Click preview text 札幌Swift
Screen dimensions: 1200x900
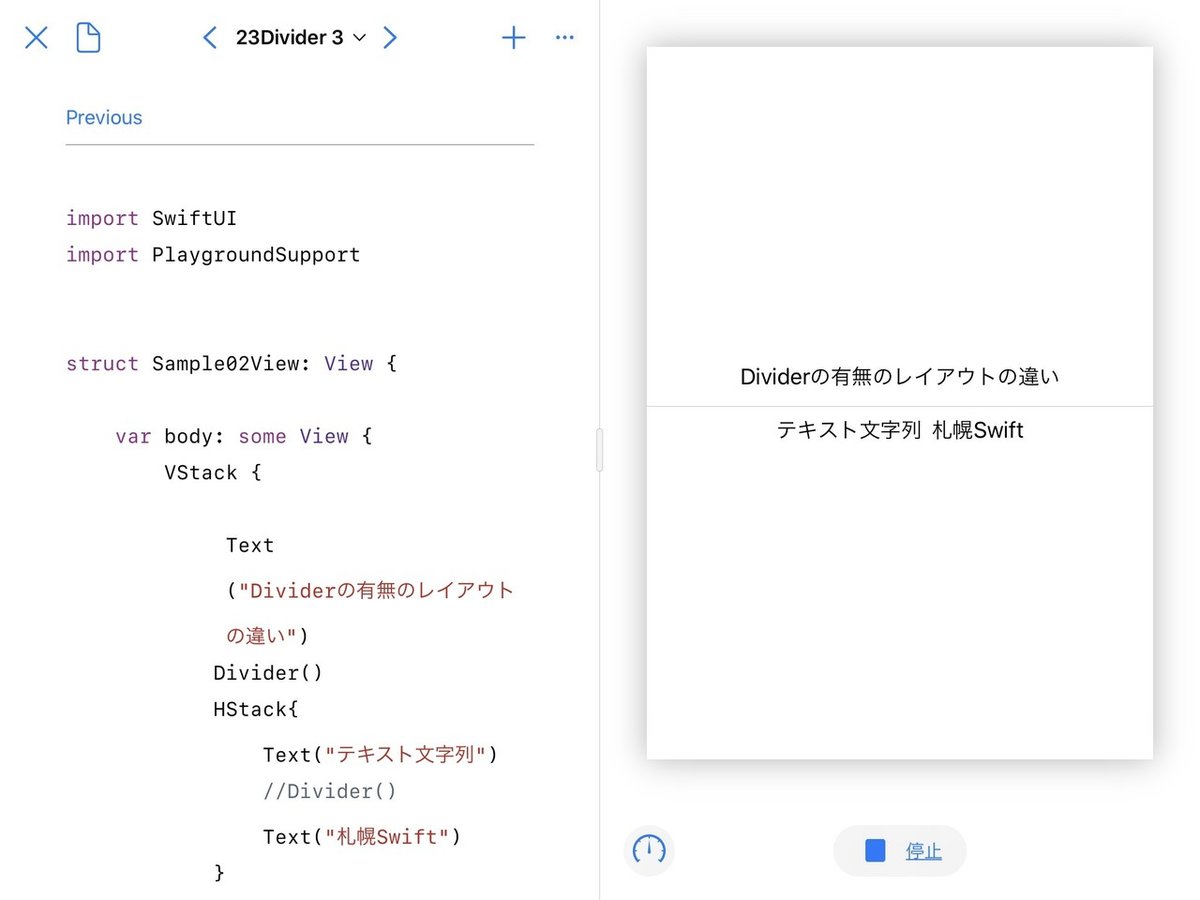(978, 431)
